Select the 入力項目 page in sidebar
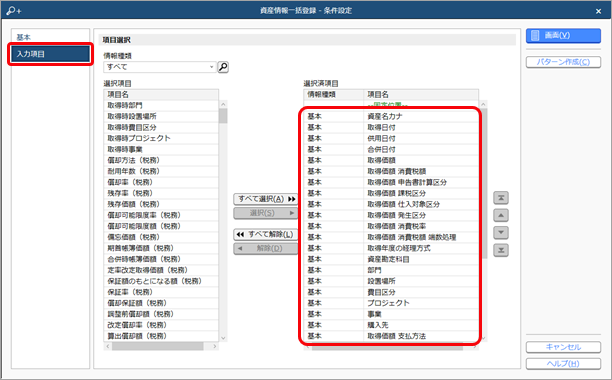Image resolution: width=612 pixels, height=380 pixels. (x=50, y=54)
